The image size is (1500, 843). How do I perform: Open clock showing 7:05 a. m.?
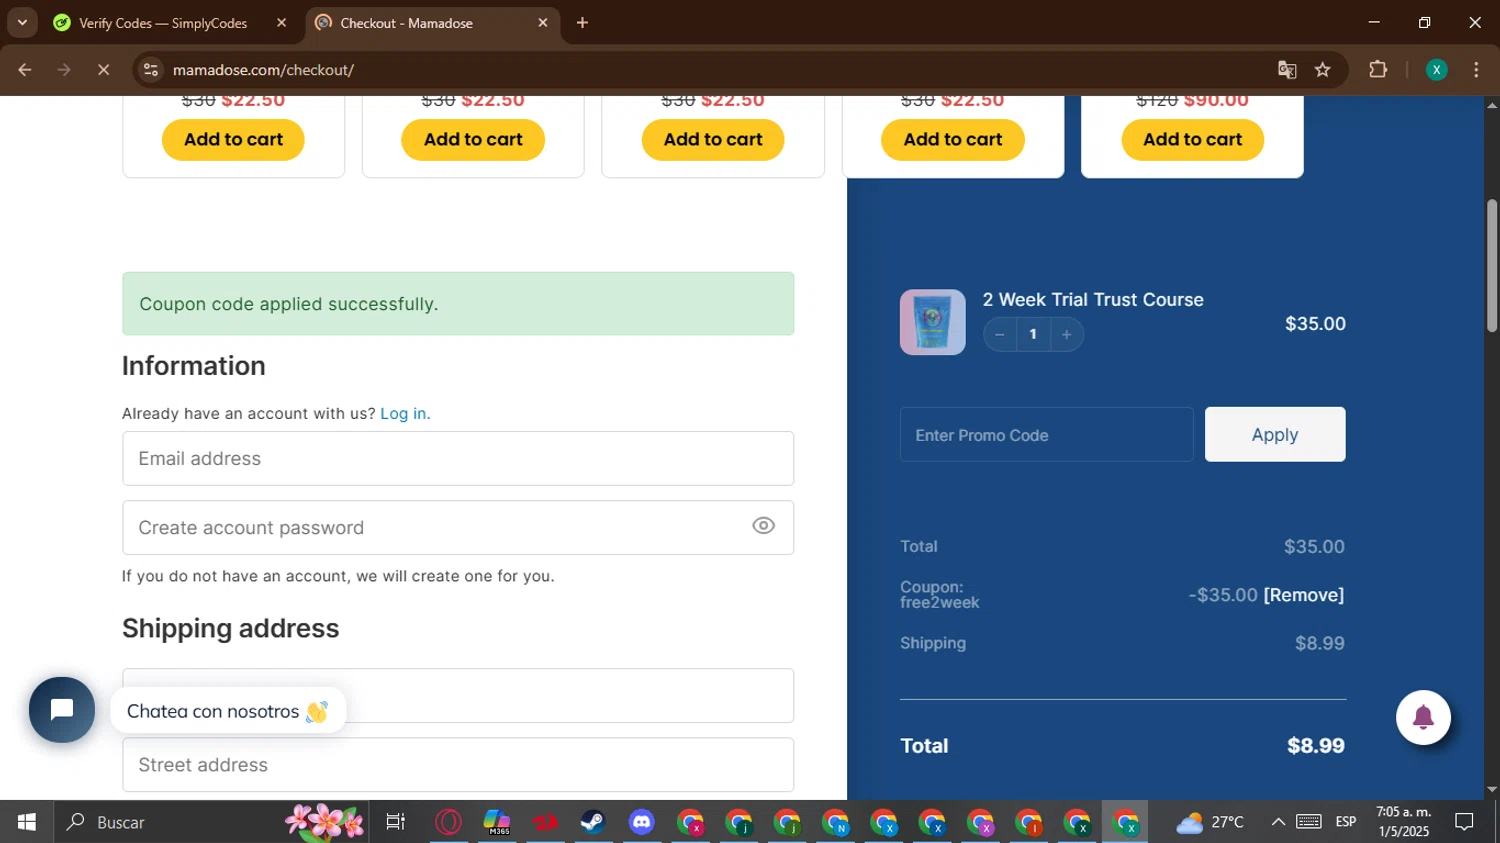[x=1403, y=822]
